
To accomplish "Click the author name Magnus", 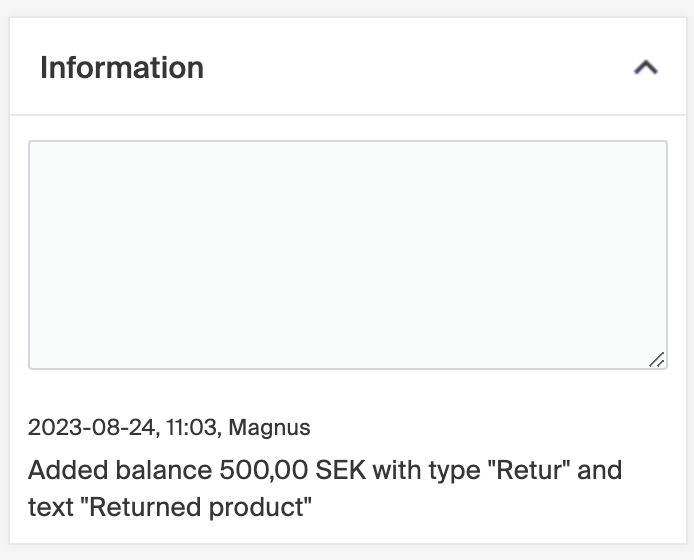I will [269, 428].
